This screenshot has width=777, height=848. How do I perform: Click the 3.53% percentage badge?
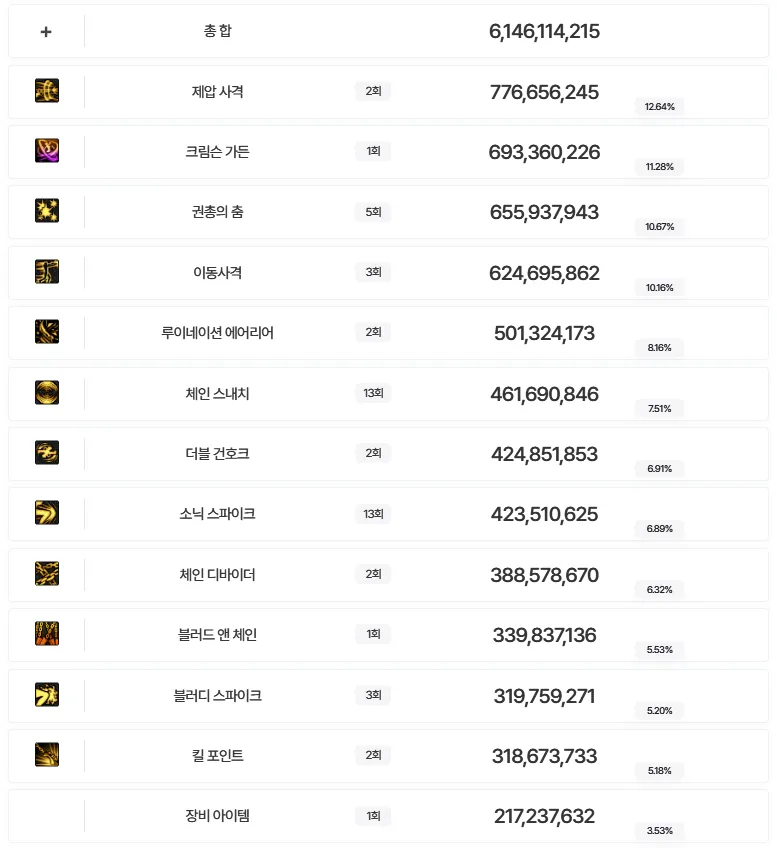coord(659,830)
